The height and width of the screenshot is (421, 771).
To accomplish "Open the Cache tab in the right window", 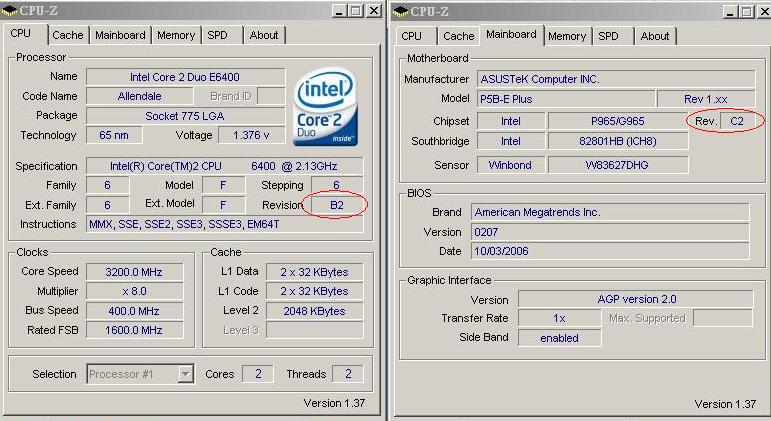I will pos(459,36).
